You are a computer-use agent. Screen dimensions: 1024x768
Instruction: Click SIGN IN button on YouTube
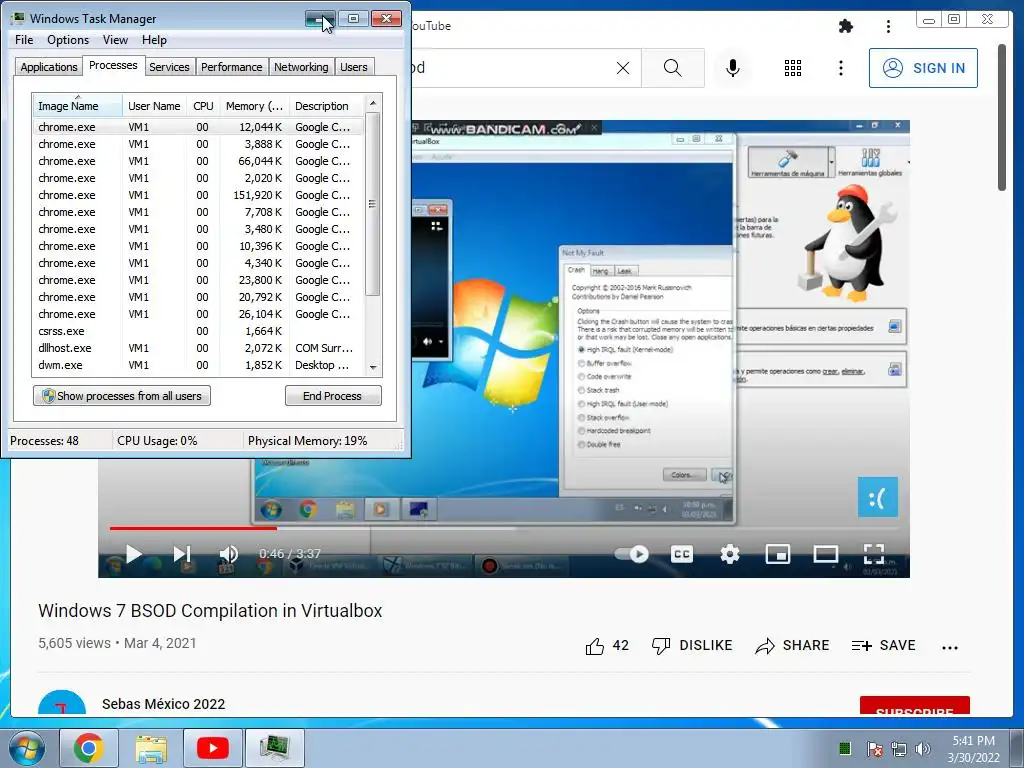[923, 68]
